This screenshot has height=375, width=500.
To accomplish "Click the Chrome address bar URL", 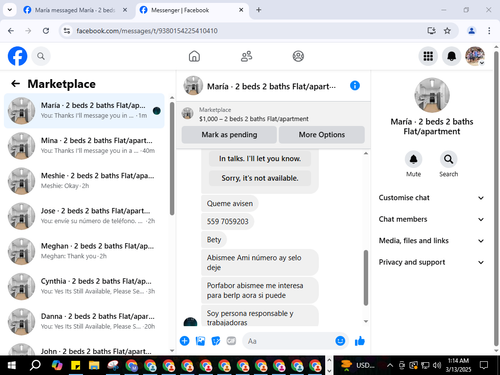I will coord(147,31).
